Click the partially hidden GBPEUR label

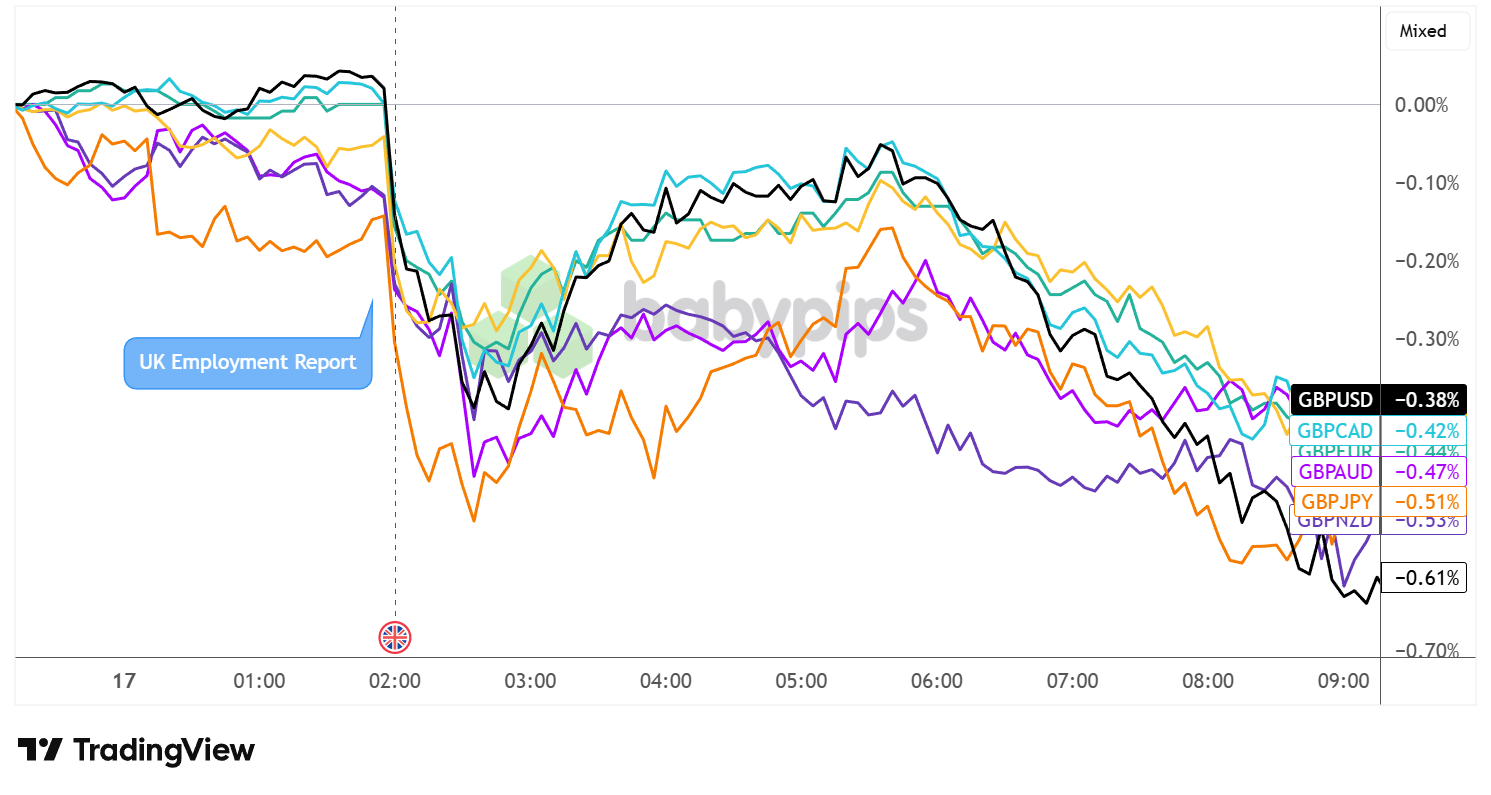coord(1335,450)
